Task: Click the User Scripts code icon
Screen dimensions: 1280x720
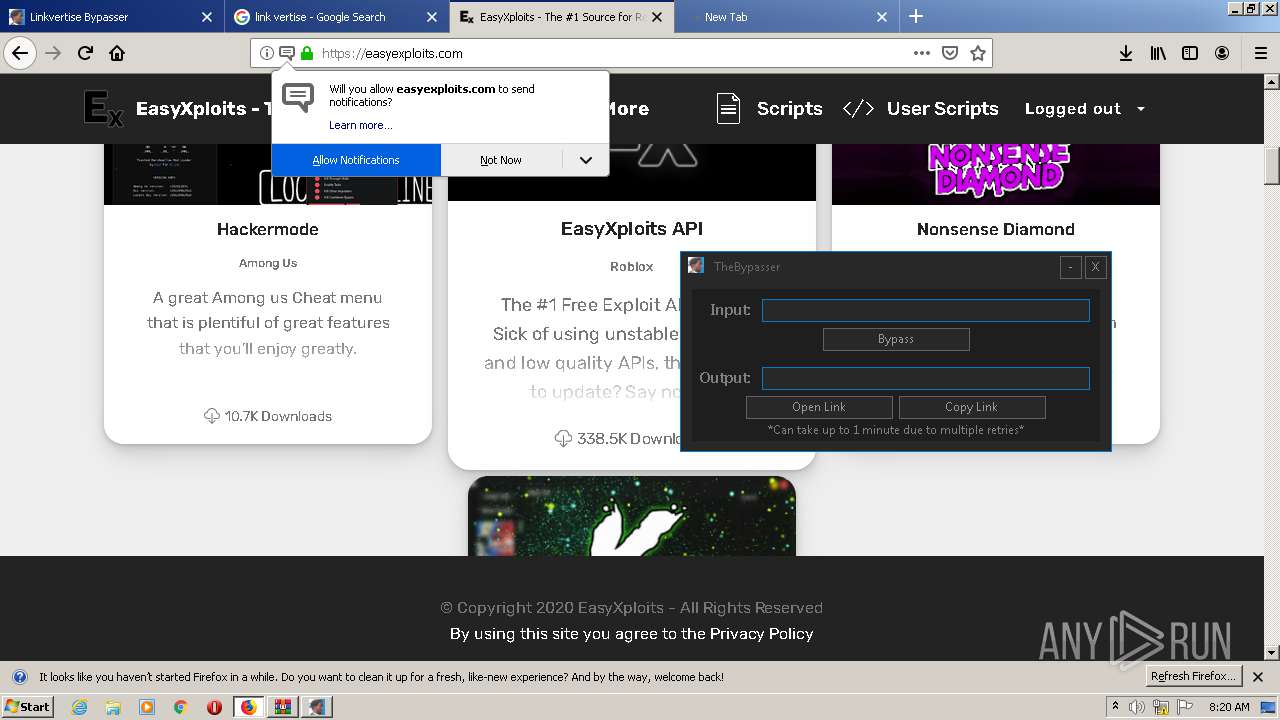Action: pyautogui.click(x=859, y=108)
